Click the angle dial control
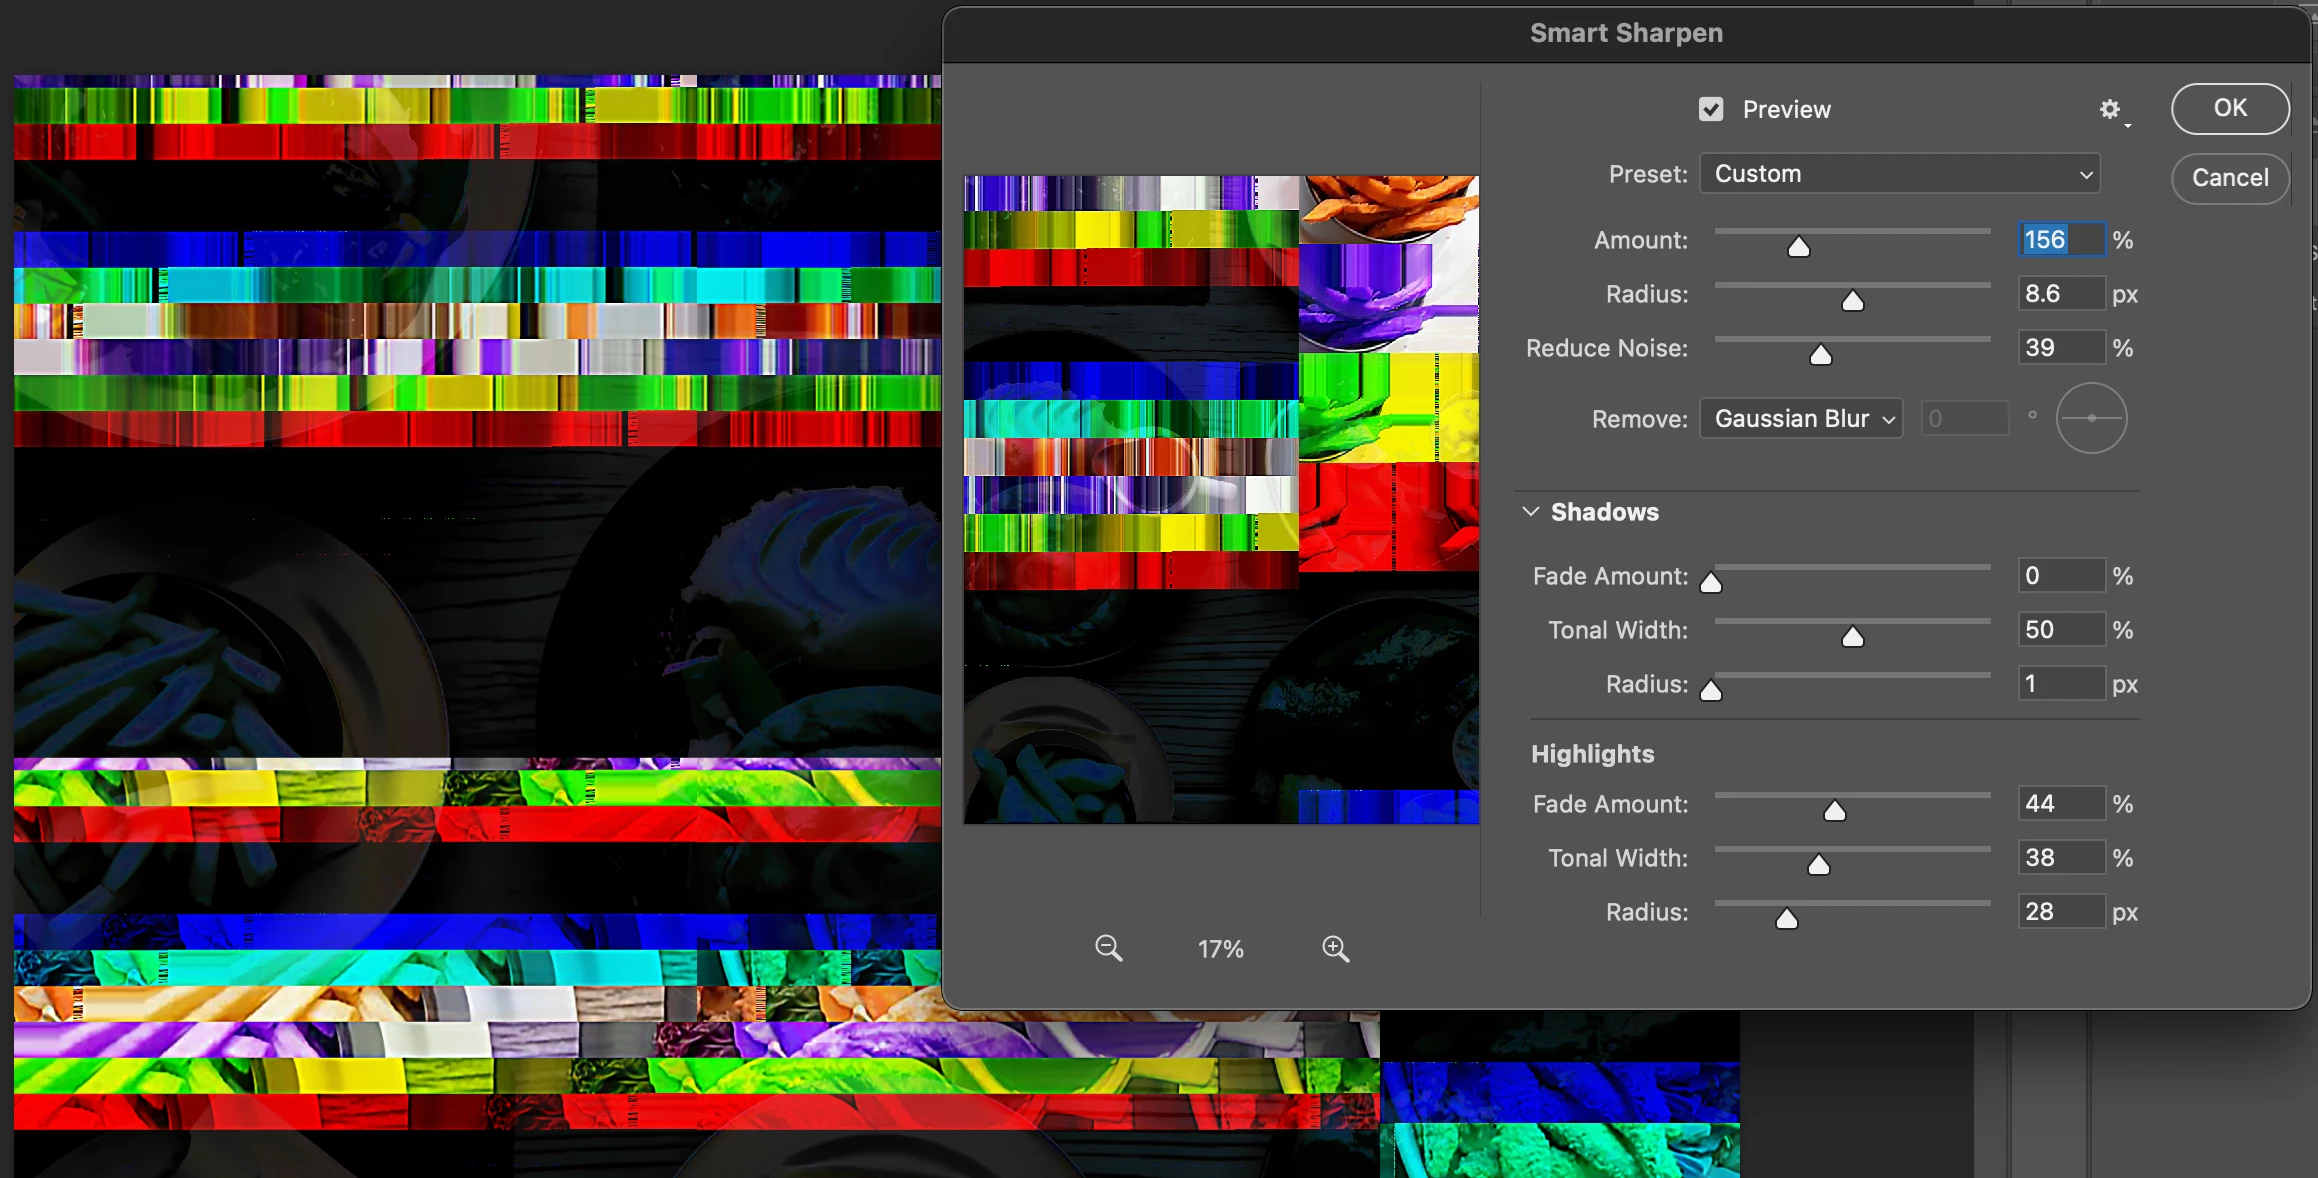2318x1178 pixels. 2091,418
